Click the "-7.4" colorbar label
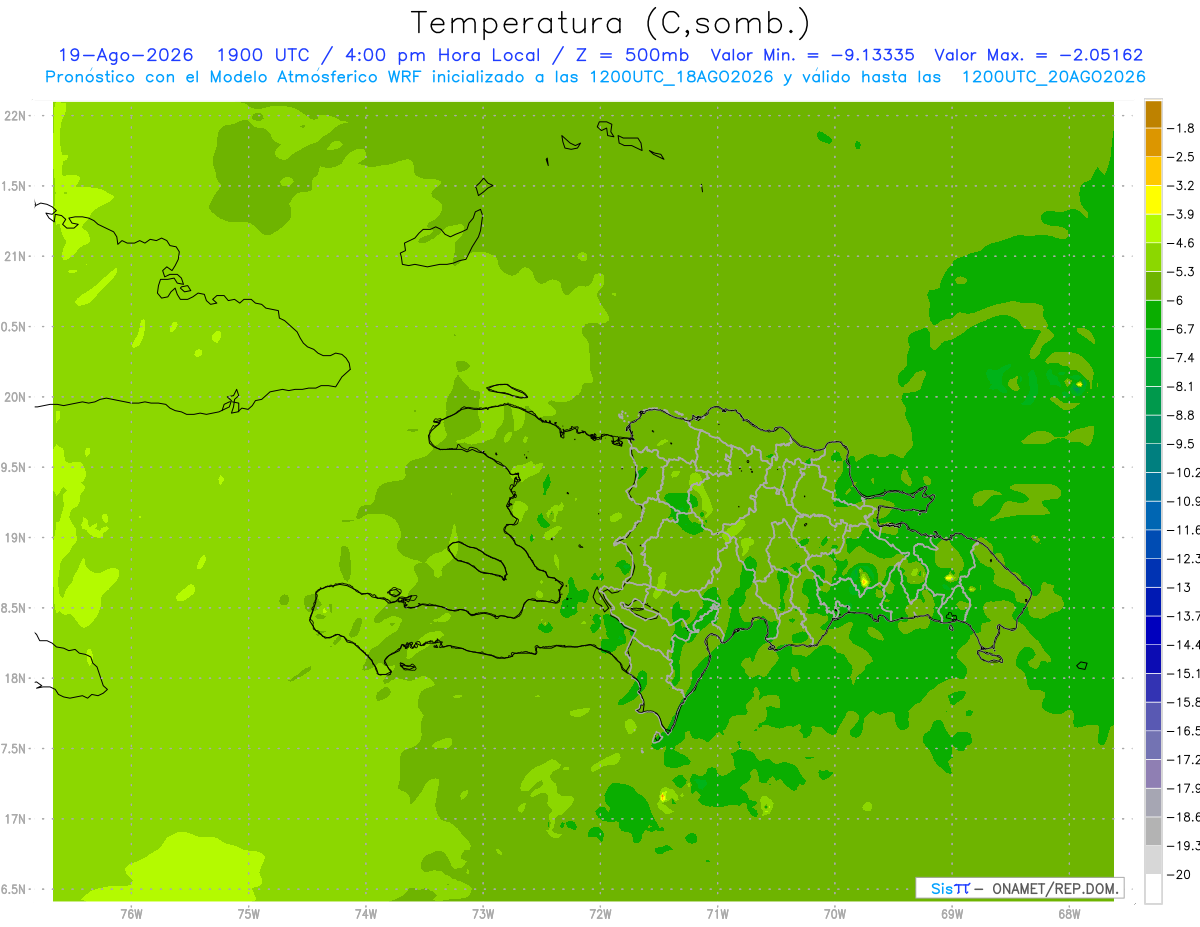 click(x=1183, y=357)
